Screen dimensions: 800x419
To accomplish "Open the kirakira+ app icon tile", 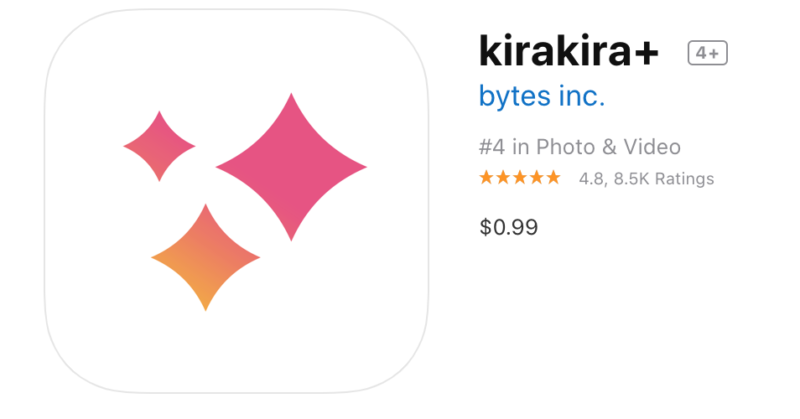I will pyautogui.click(x=237, y=201).
